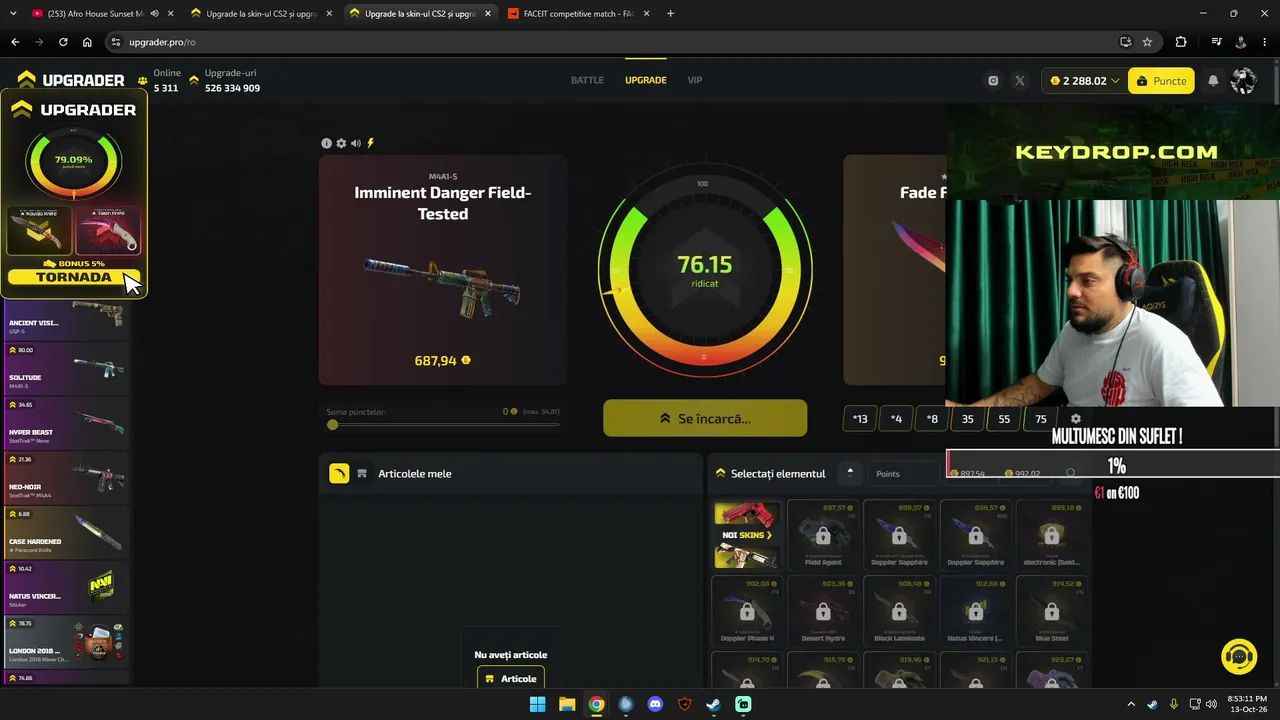The image size is (1280, 720).
Task: Select the shop icon beside Articolele mele
Action: (362, 474)
